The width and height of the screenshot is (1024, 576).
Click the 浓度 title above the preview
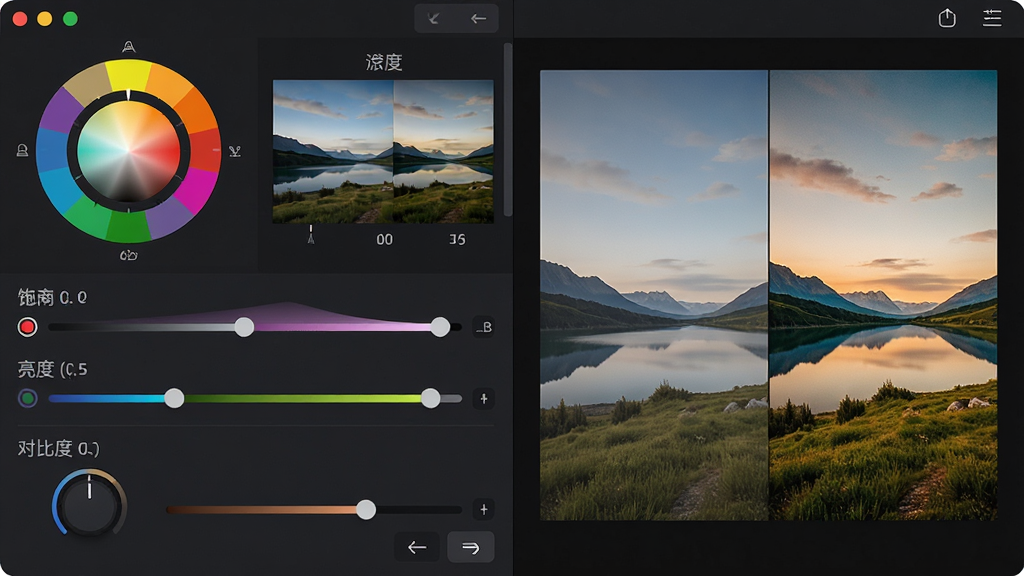[x=383, y=63]
